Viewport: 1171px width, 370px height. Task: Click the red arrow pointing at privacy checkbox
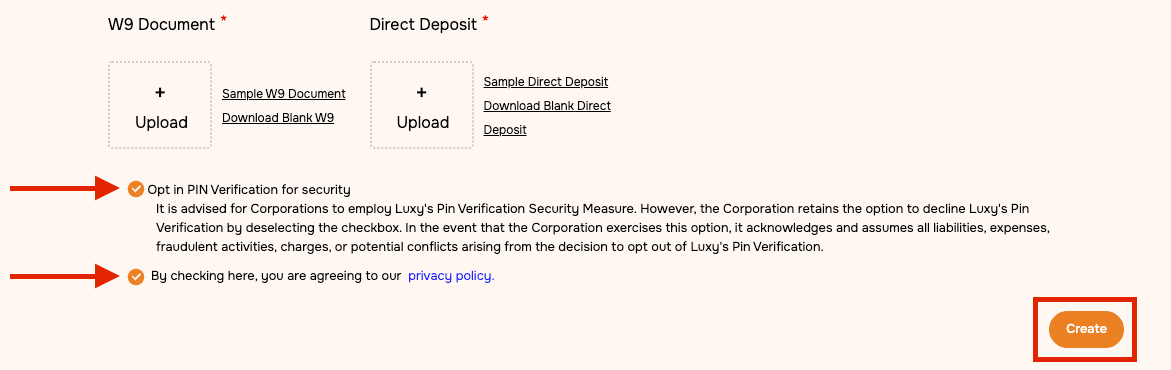click(66, 277)
